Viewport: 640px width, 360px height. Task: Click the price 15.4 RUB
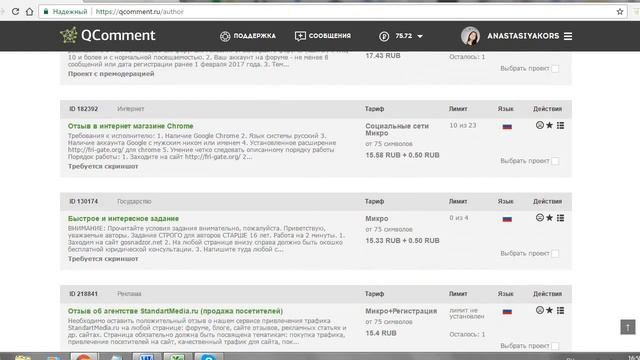click(x=380, y=333)
